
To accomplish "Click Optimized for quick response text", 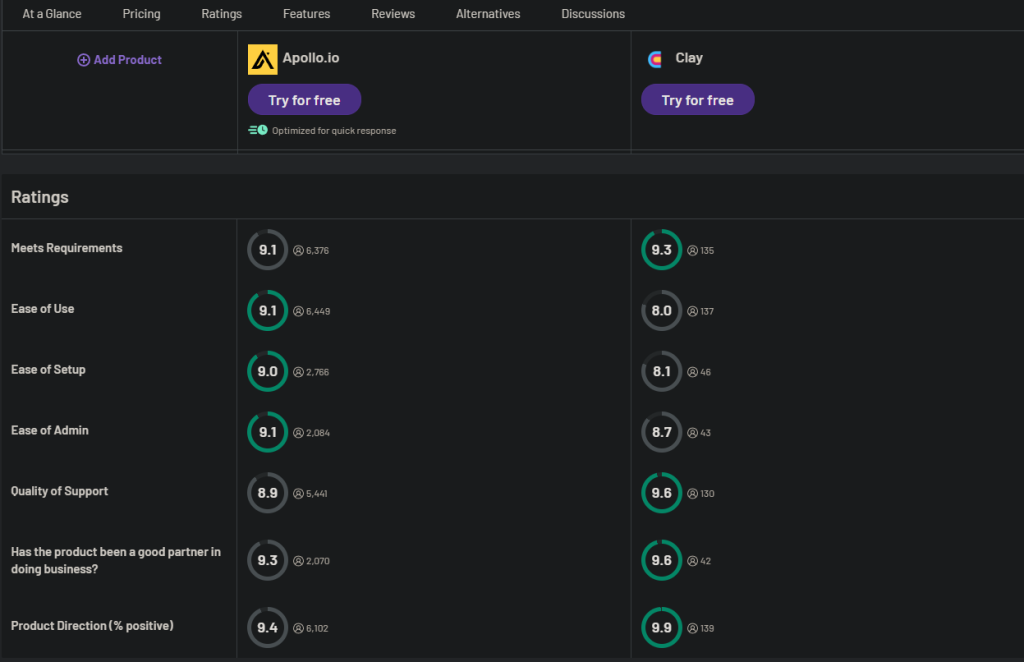I will click(x=334, y=131).
